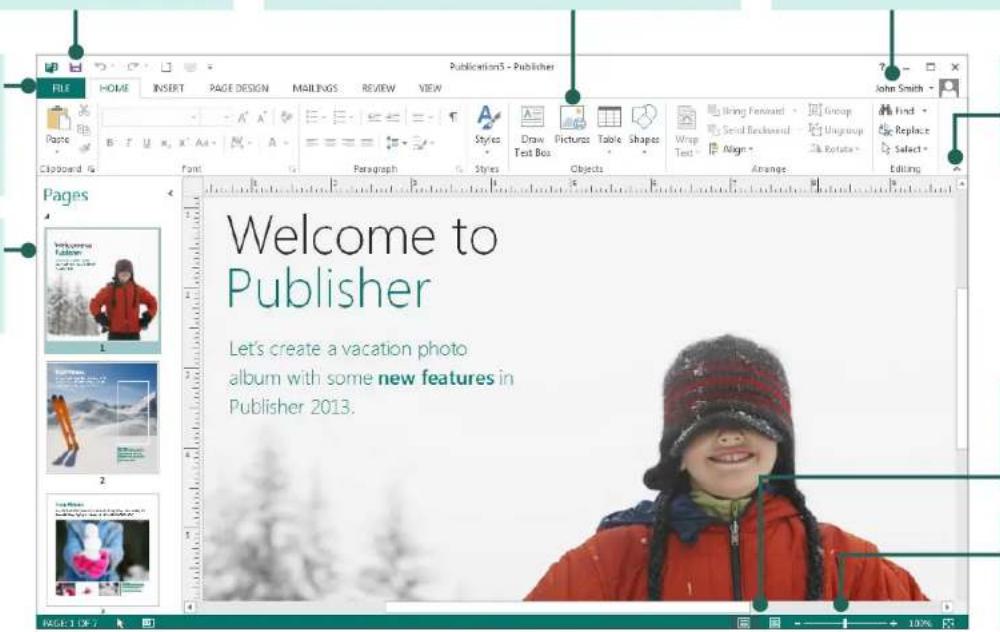
Task: Click the Rotate button
Action: click(x=835, y=149)
